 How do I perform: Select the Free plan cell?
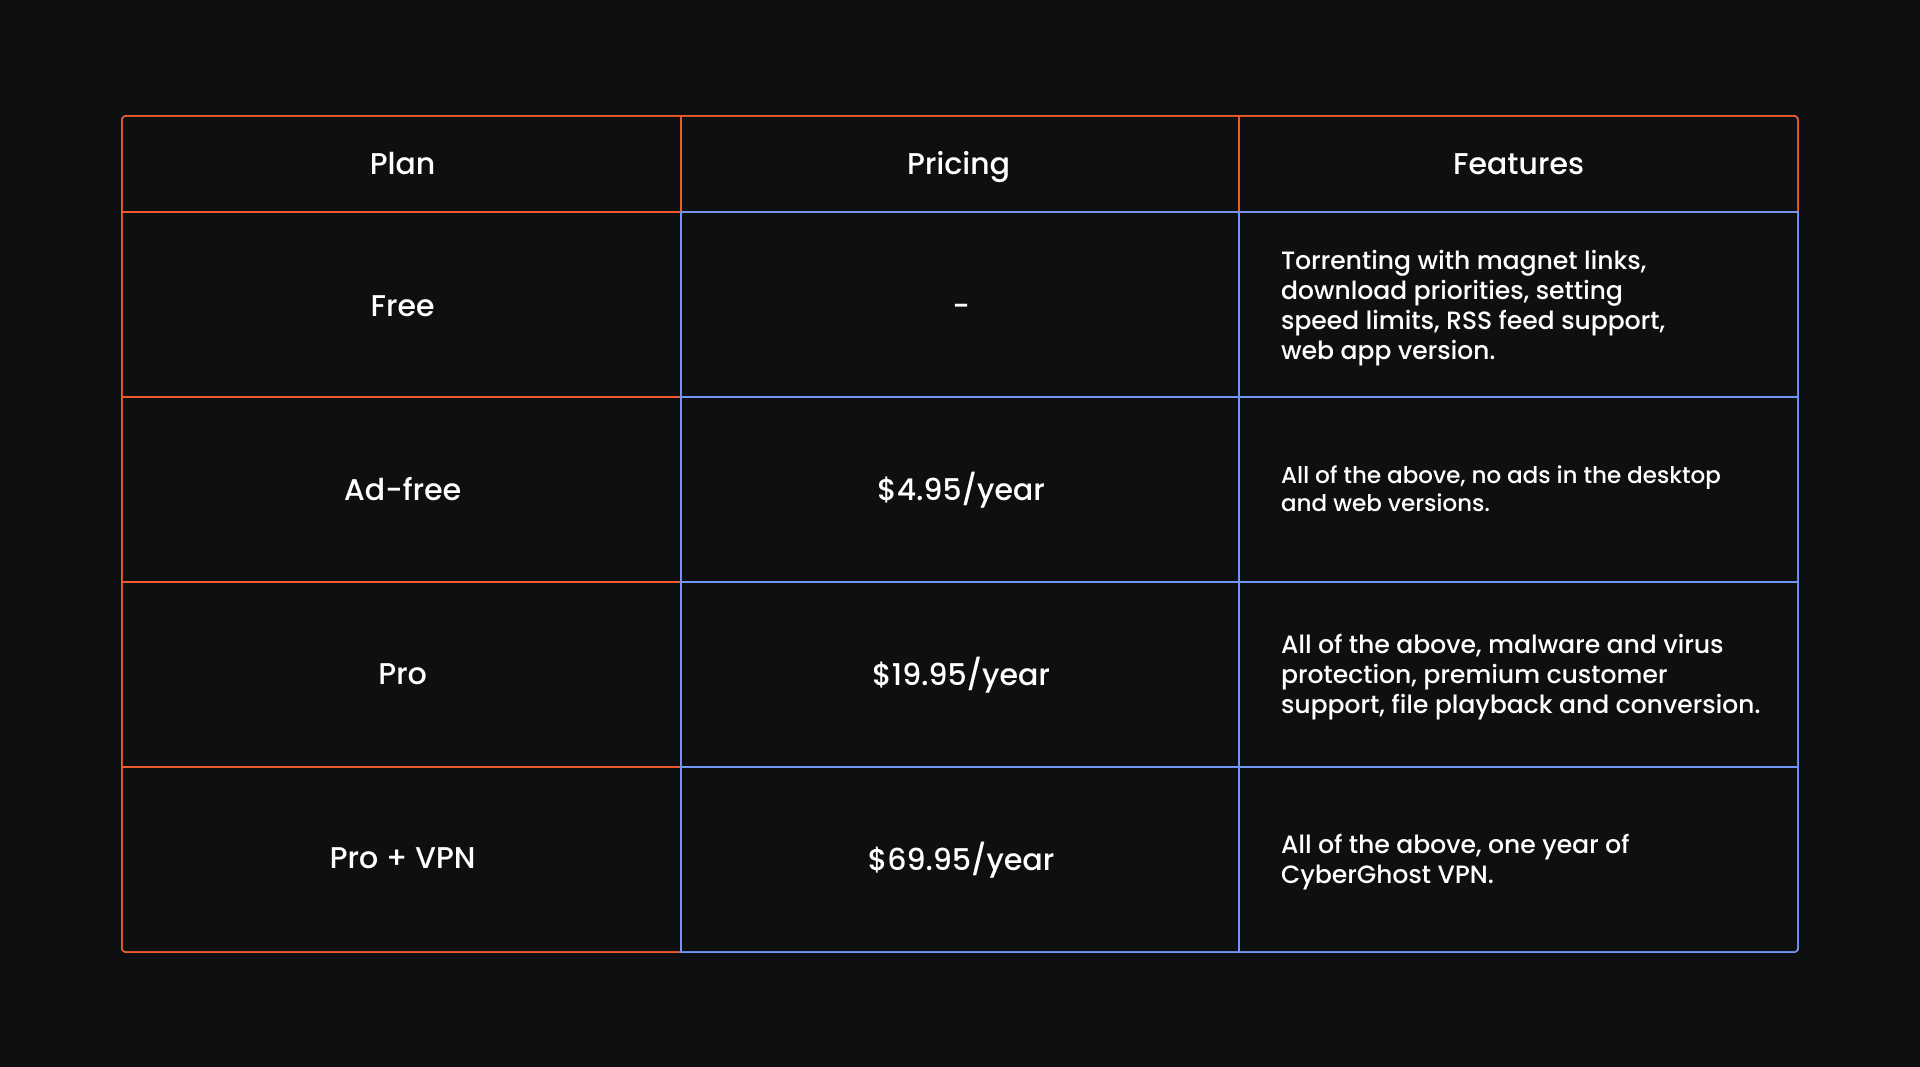click(x=402, y=306)
